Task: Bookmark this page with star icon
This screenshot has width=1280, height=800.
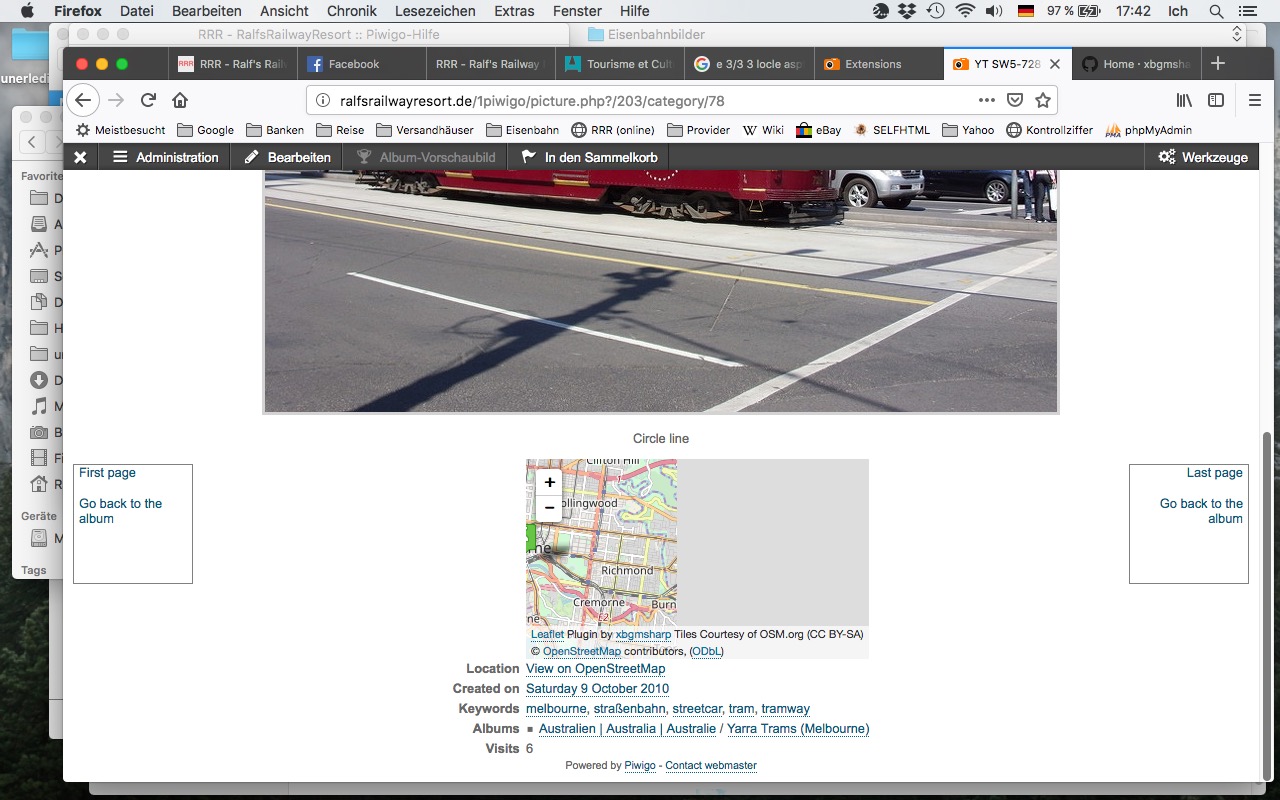Action: click(x=1043, y=100)
